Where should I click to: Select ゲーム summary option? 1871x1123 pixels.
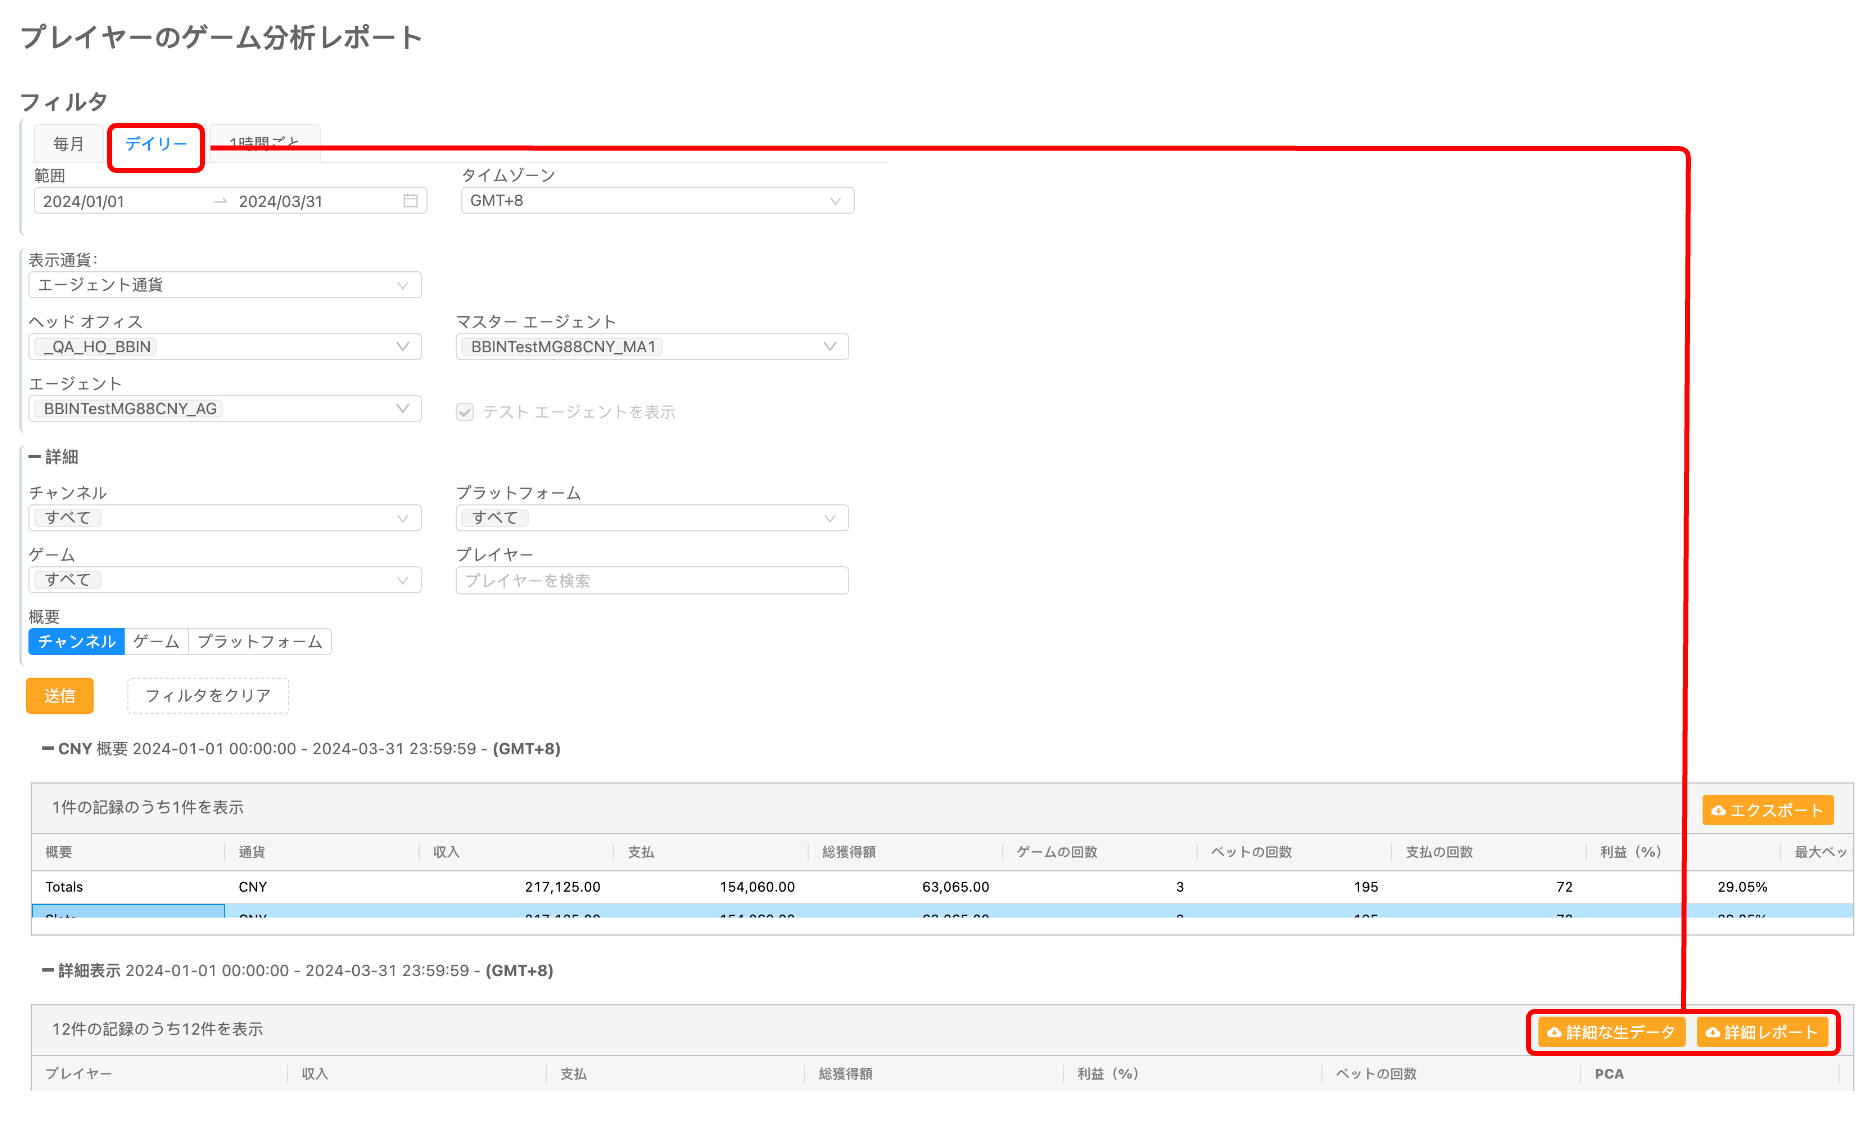point(156,642)
